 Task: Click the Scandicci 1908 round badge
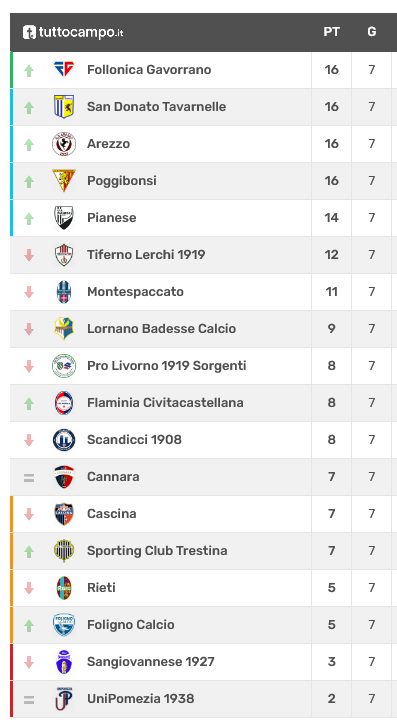64,440
